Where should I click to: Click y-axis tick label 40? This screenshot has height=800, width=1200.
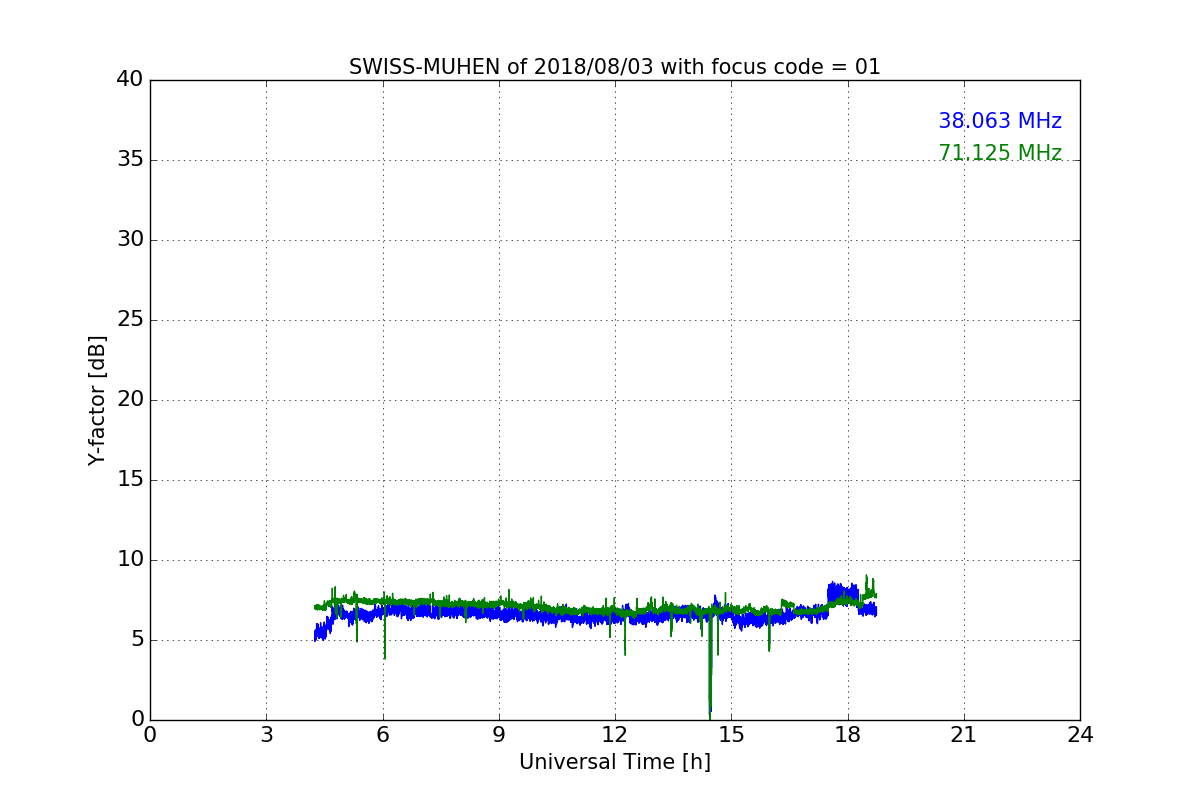(130, 80)
